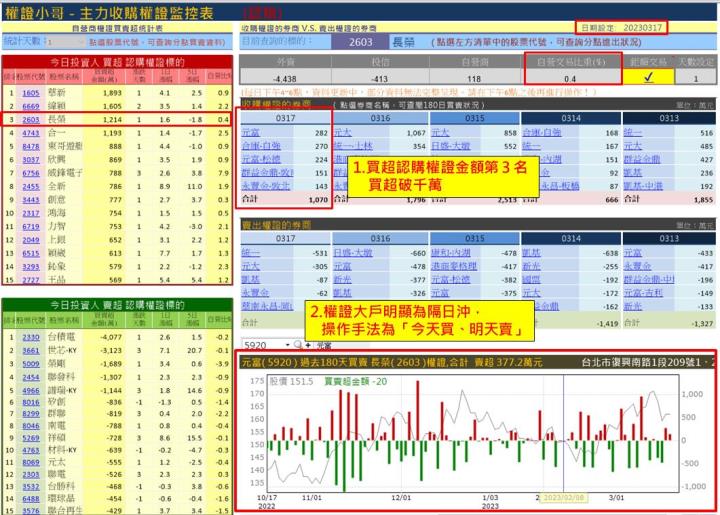Click 合計 total -1,327 under 0313 sell column

pyautogui.click(x=703, y=324)
